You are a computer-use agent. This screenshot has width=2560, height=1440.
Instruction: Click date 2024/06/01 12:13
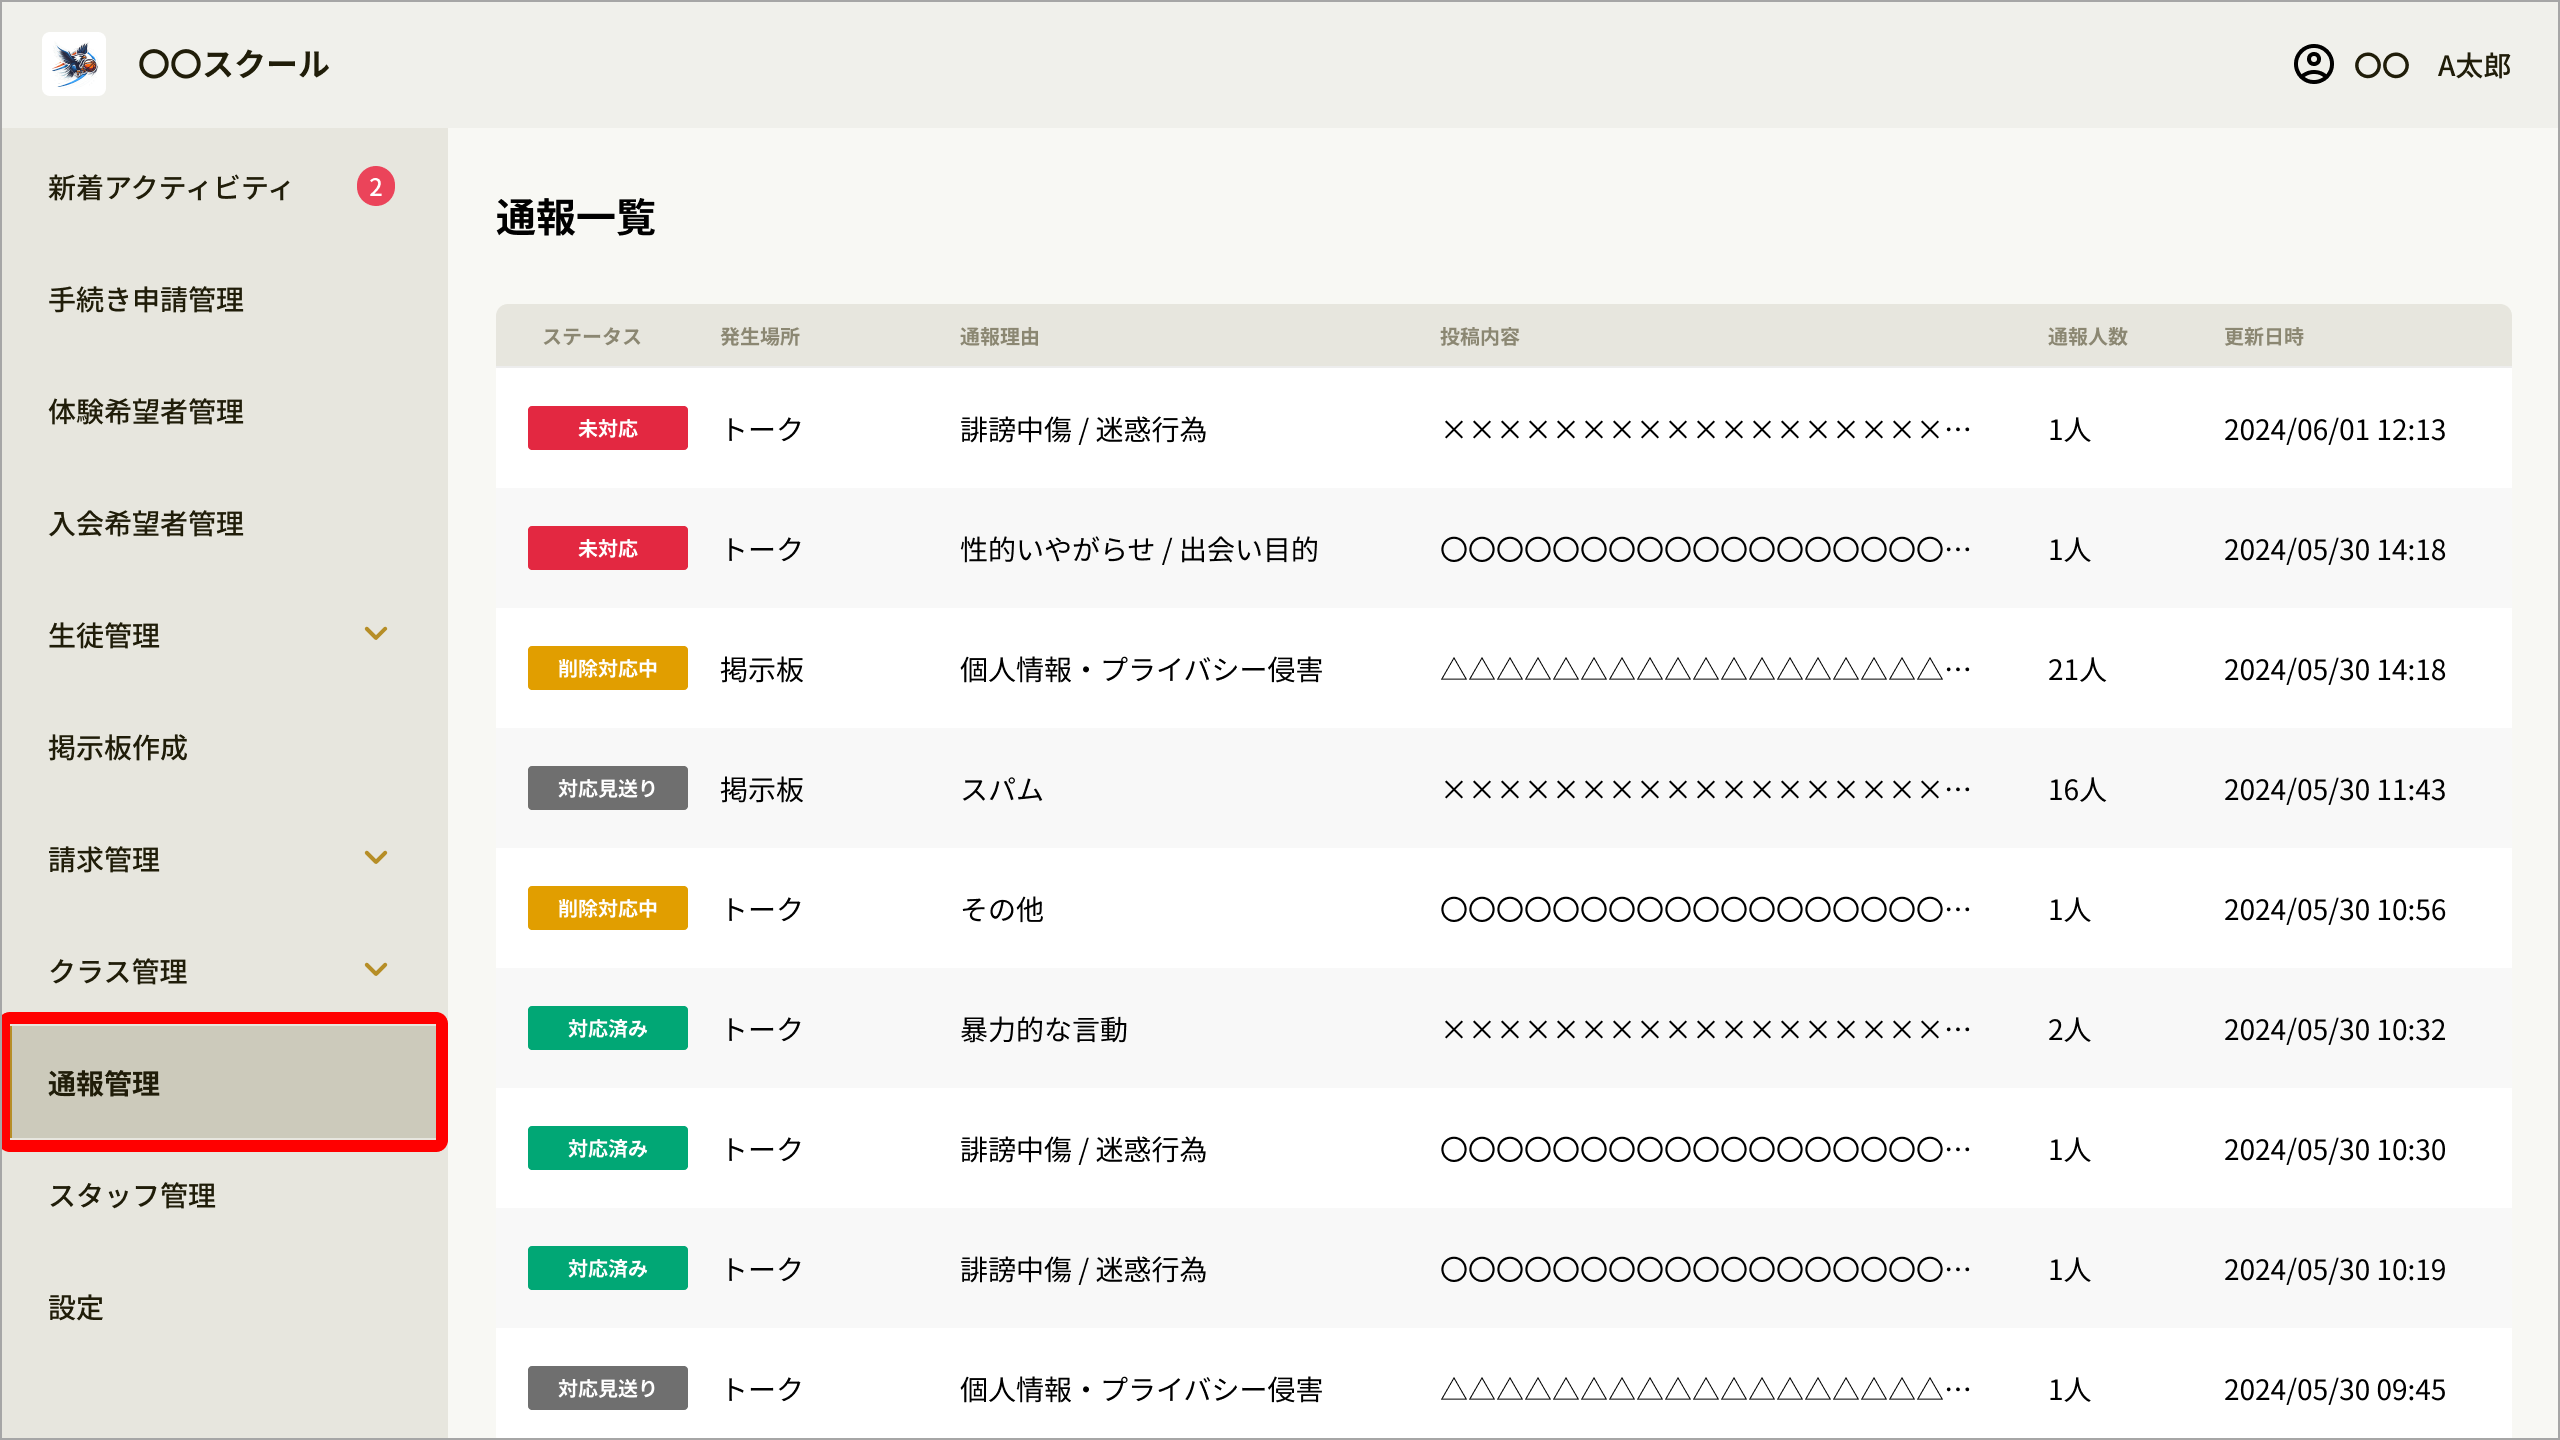coord(2335,430)
